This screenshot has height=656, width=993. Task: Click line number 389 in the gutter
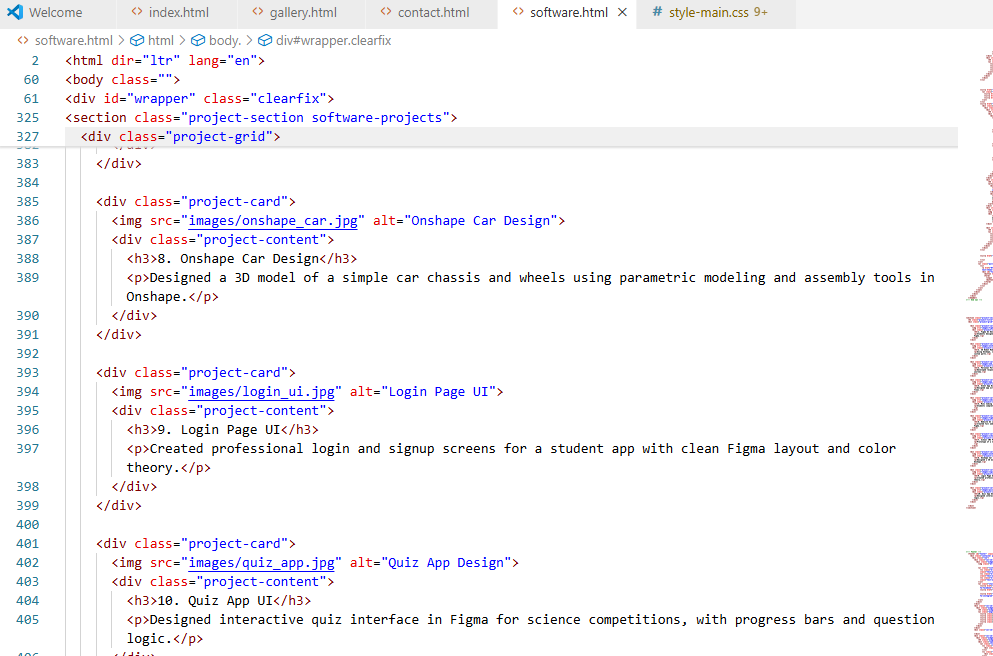pos(27,277)
